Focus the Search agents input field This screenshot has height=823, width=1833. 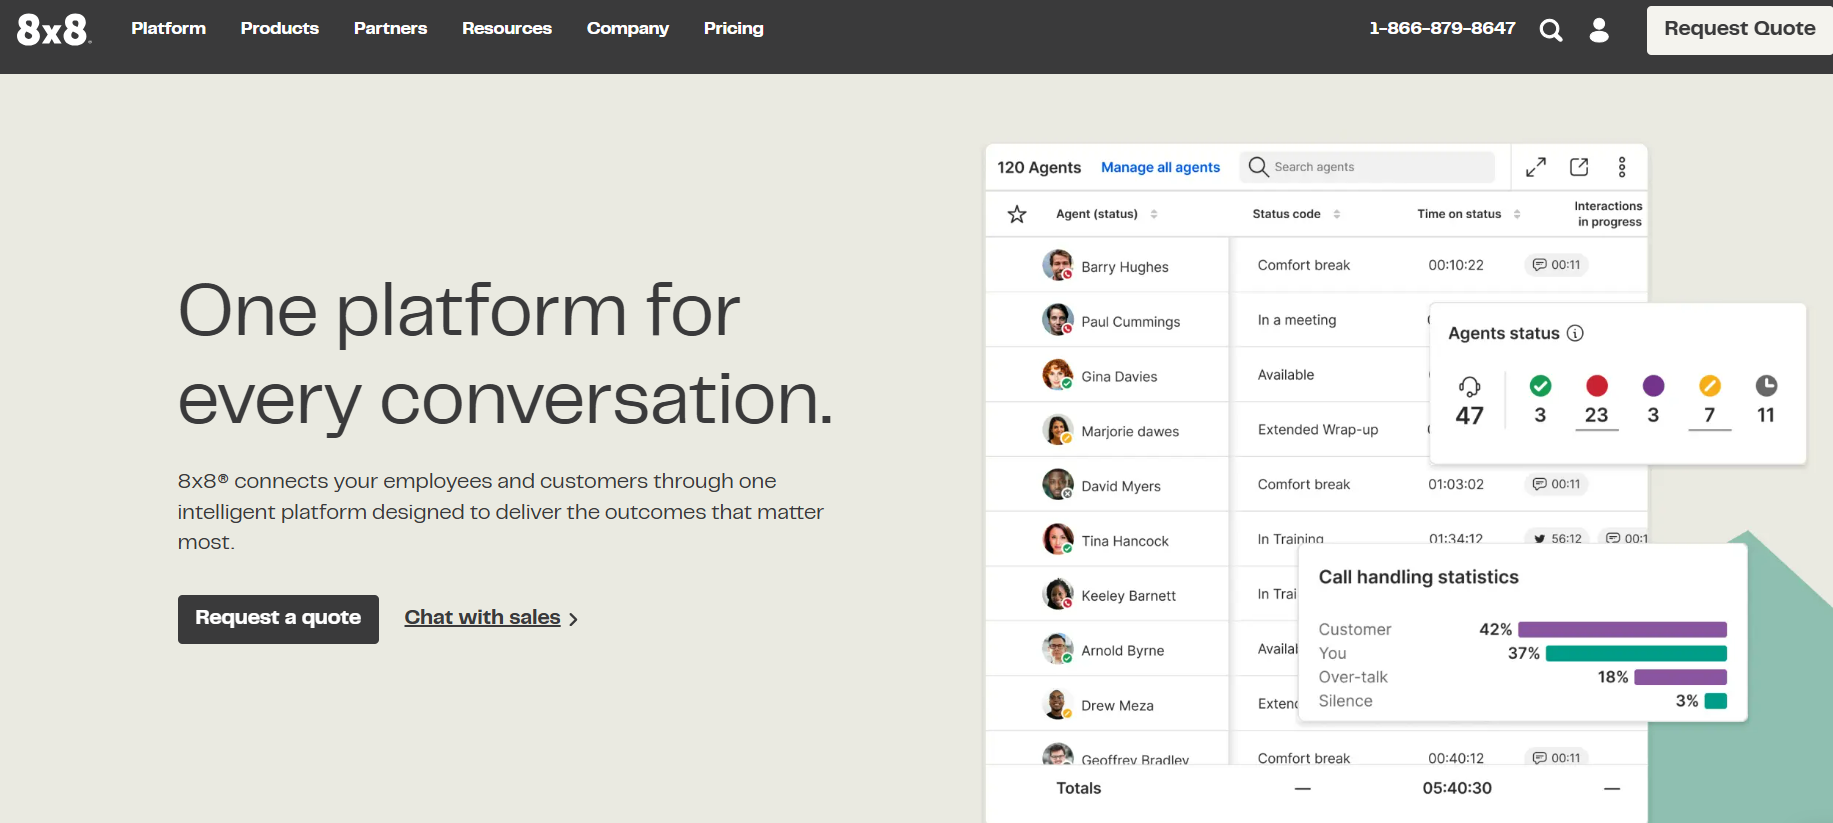coord(1367,167)
